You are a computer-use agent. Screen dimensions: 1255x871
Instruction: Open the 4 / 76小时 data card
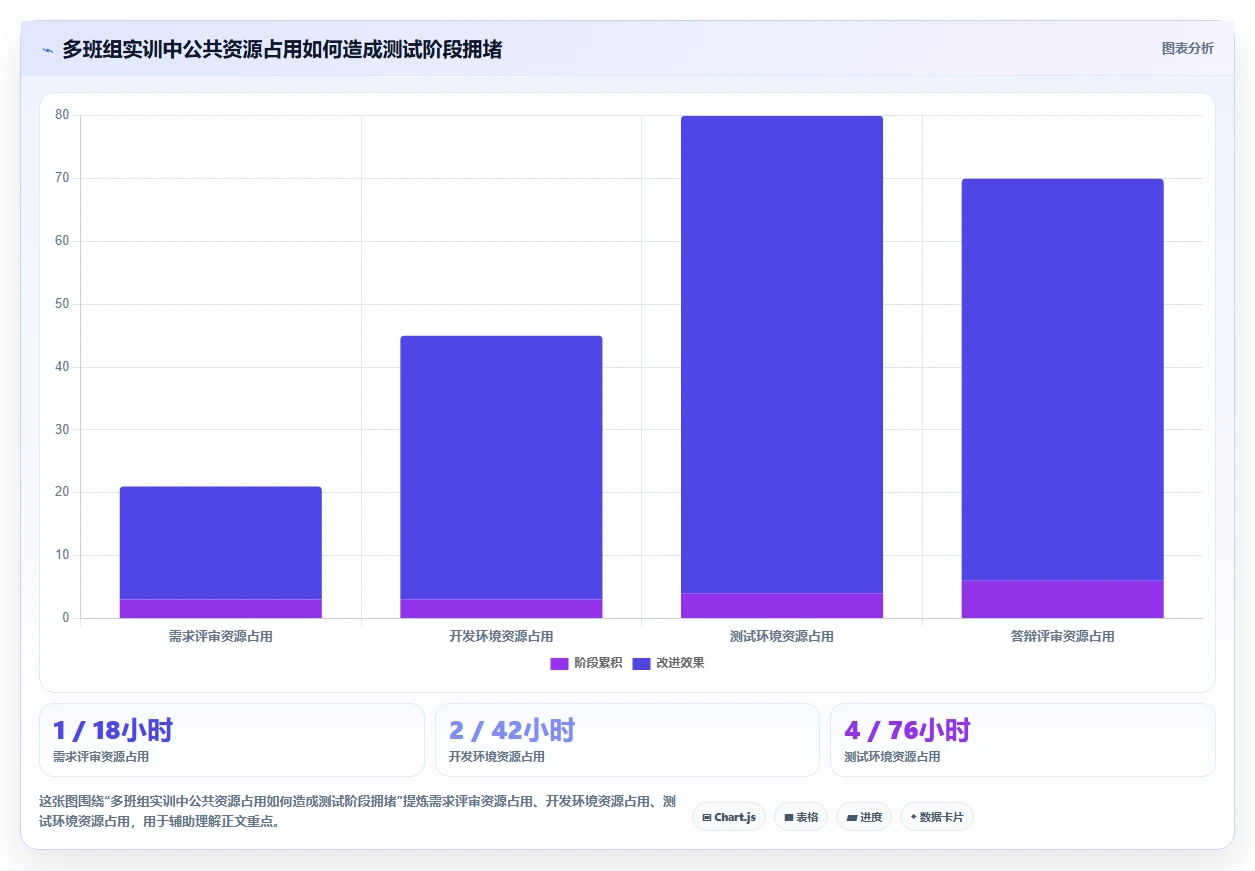[x=1023, y=740]
